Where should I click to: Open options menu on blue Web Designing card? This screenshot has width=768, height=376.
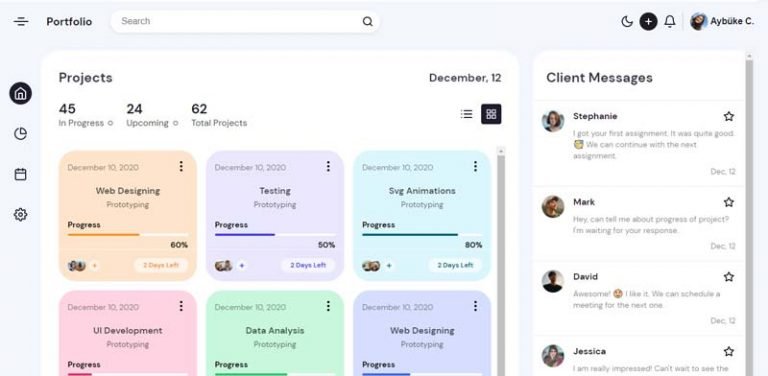pos(475,306)
